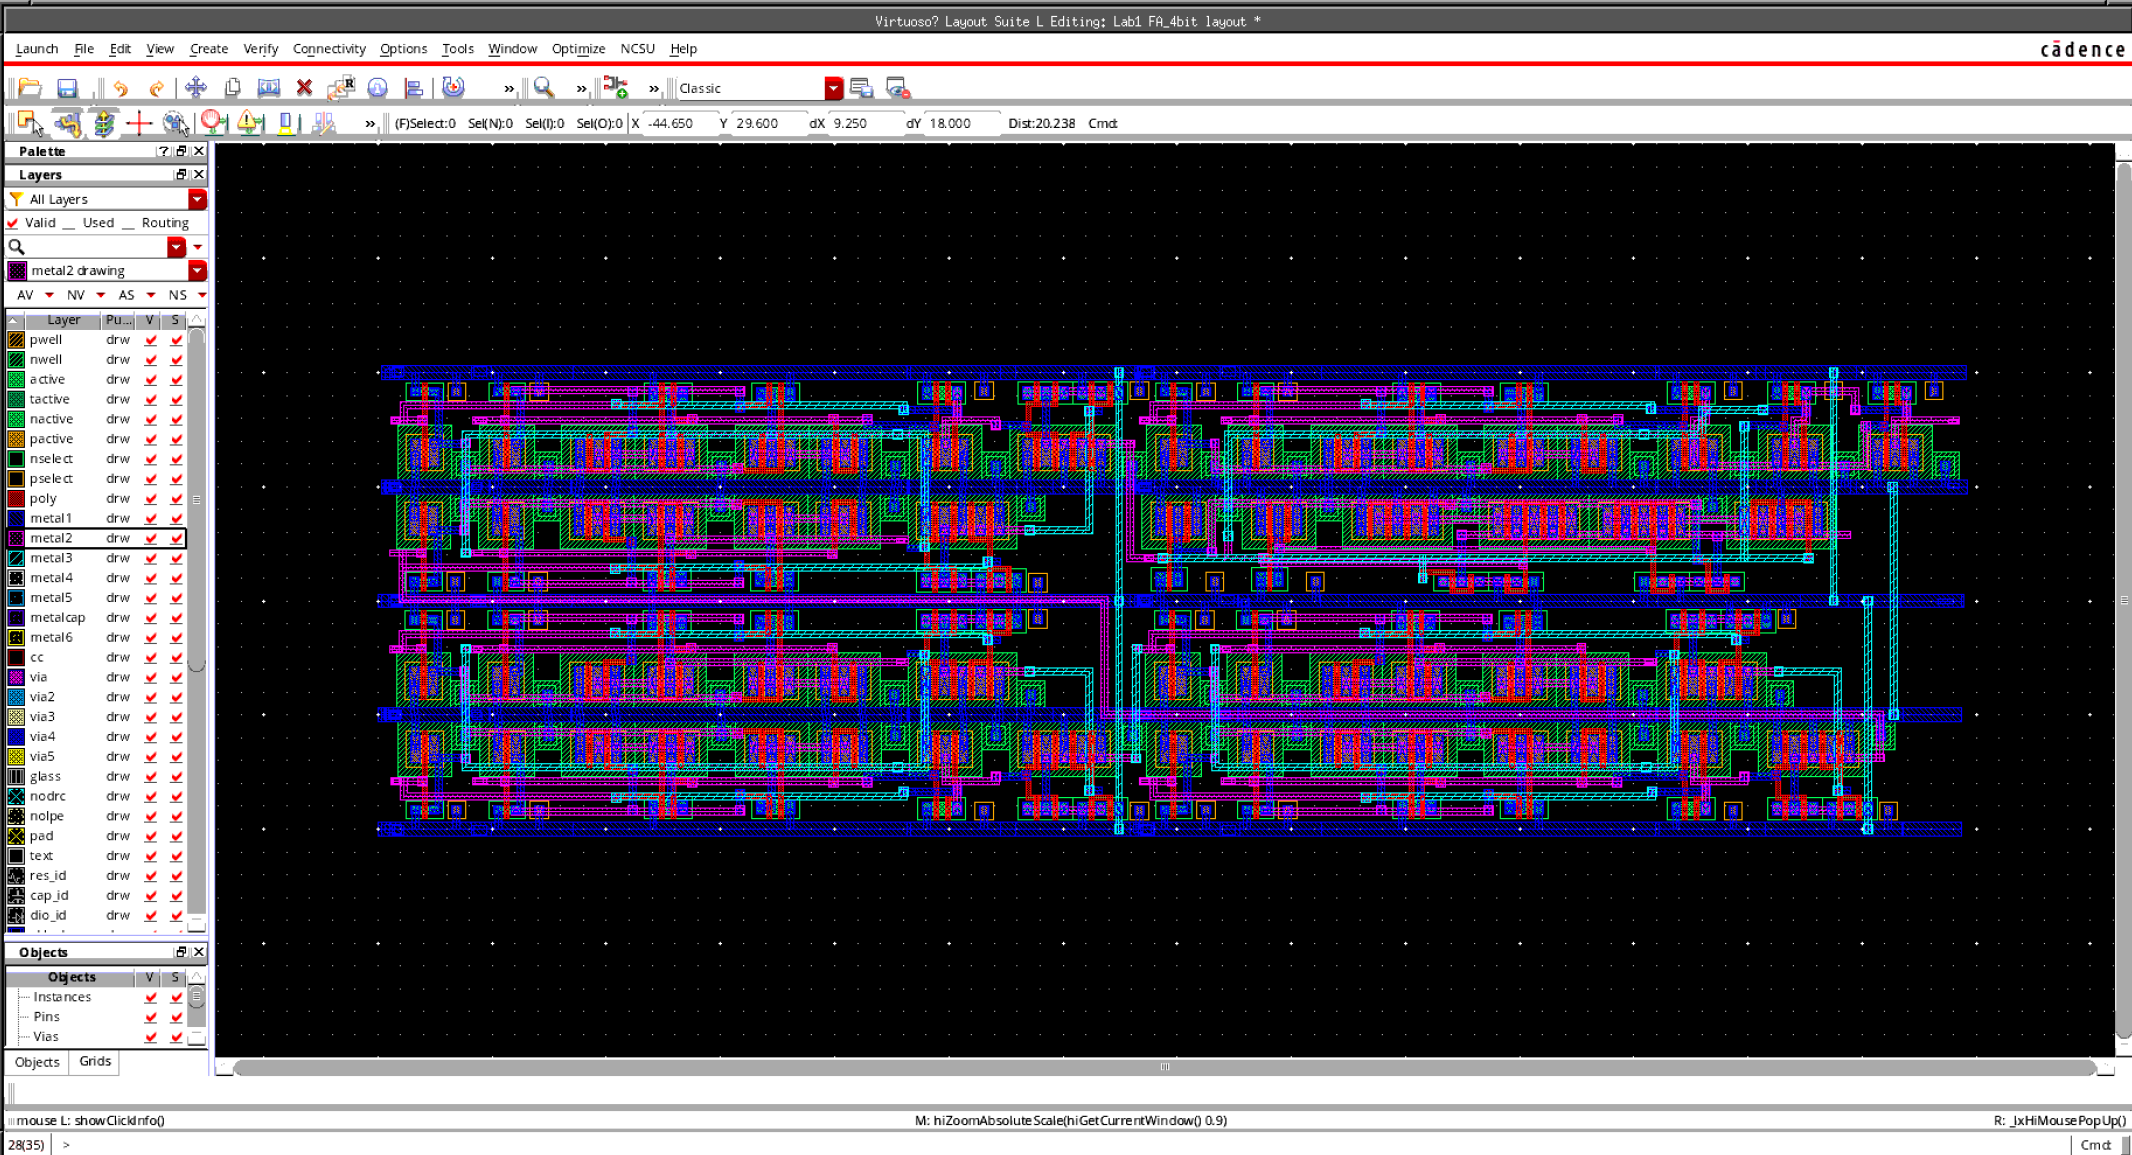Open the Classic toolset dropdown
Viewport: 2132px width, 1155px height.
pos(832,88)
